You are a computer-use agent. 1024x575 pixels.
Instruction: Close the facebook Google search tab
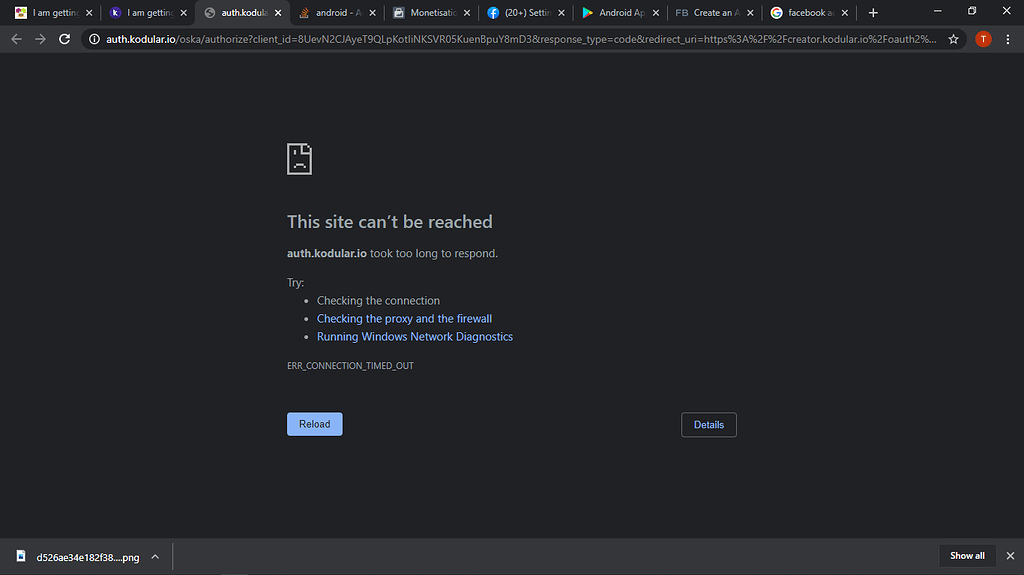(x=845, y=12)
